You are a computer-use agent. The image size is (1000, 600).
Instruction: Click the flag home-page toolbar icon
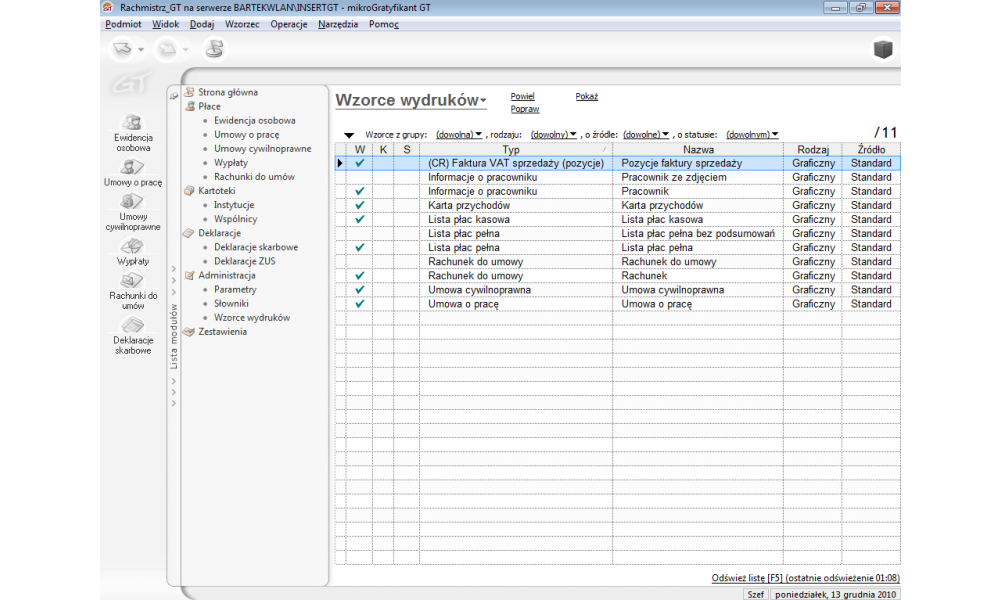214,48
